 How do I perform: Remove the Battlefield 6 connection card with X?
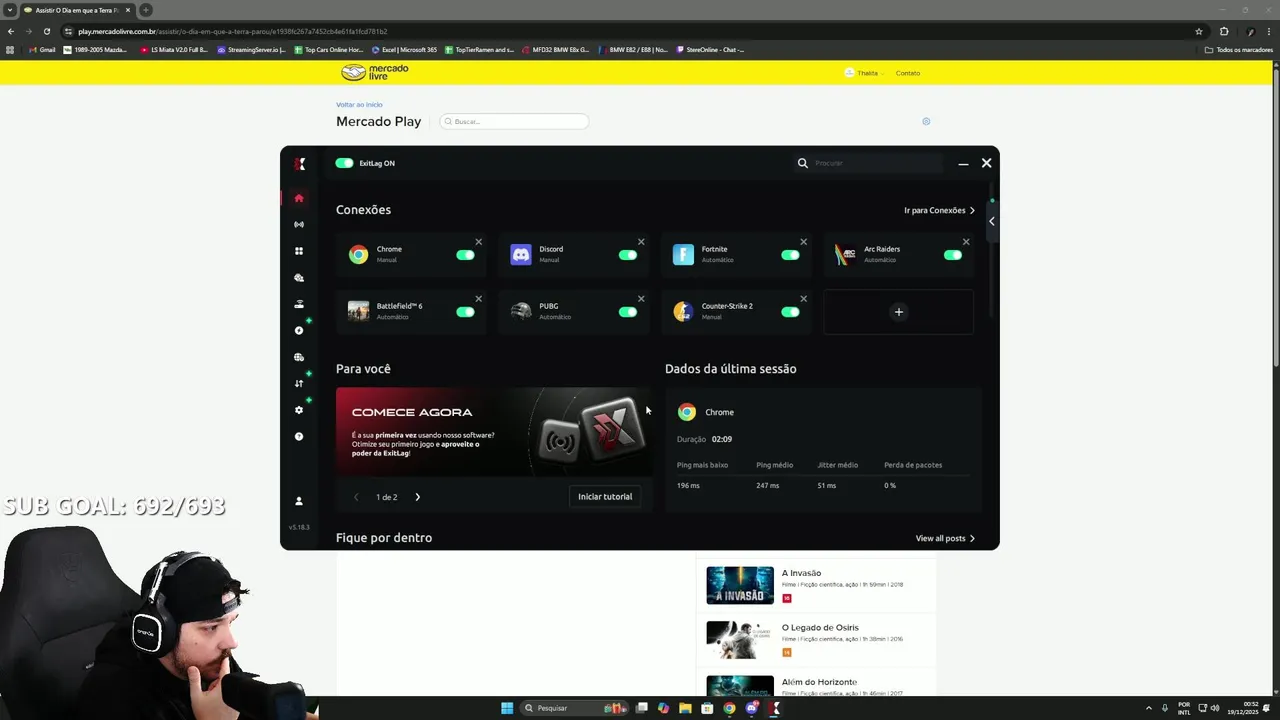tap(478, 299)
